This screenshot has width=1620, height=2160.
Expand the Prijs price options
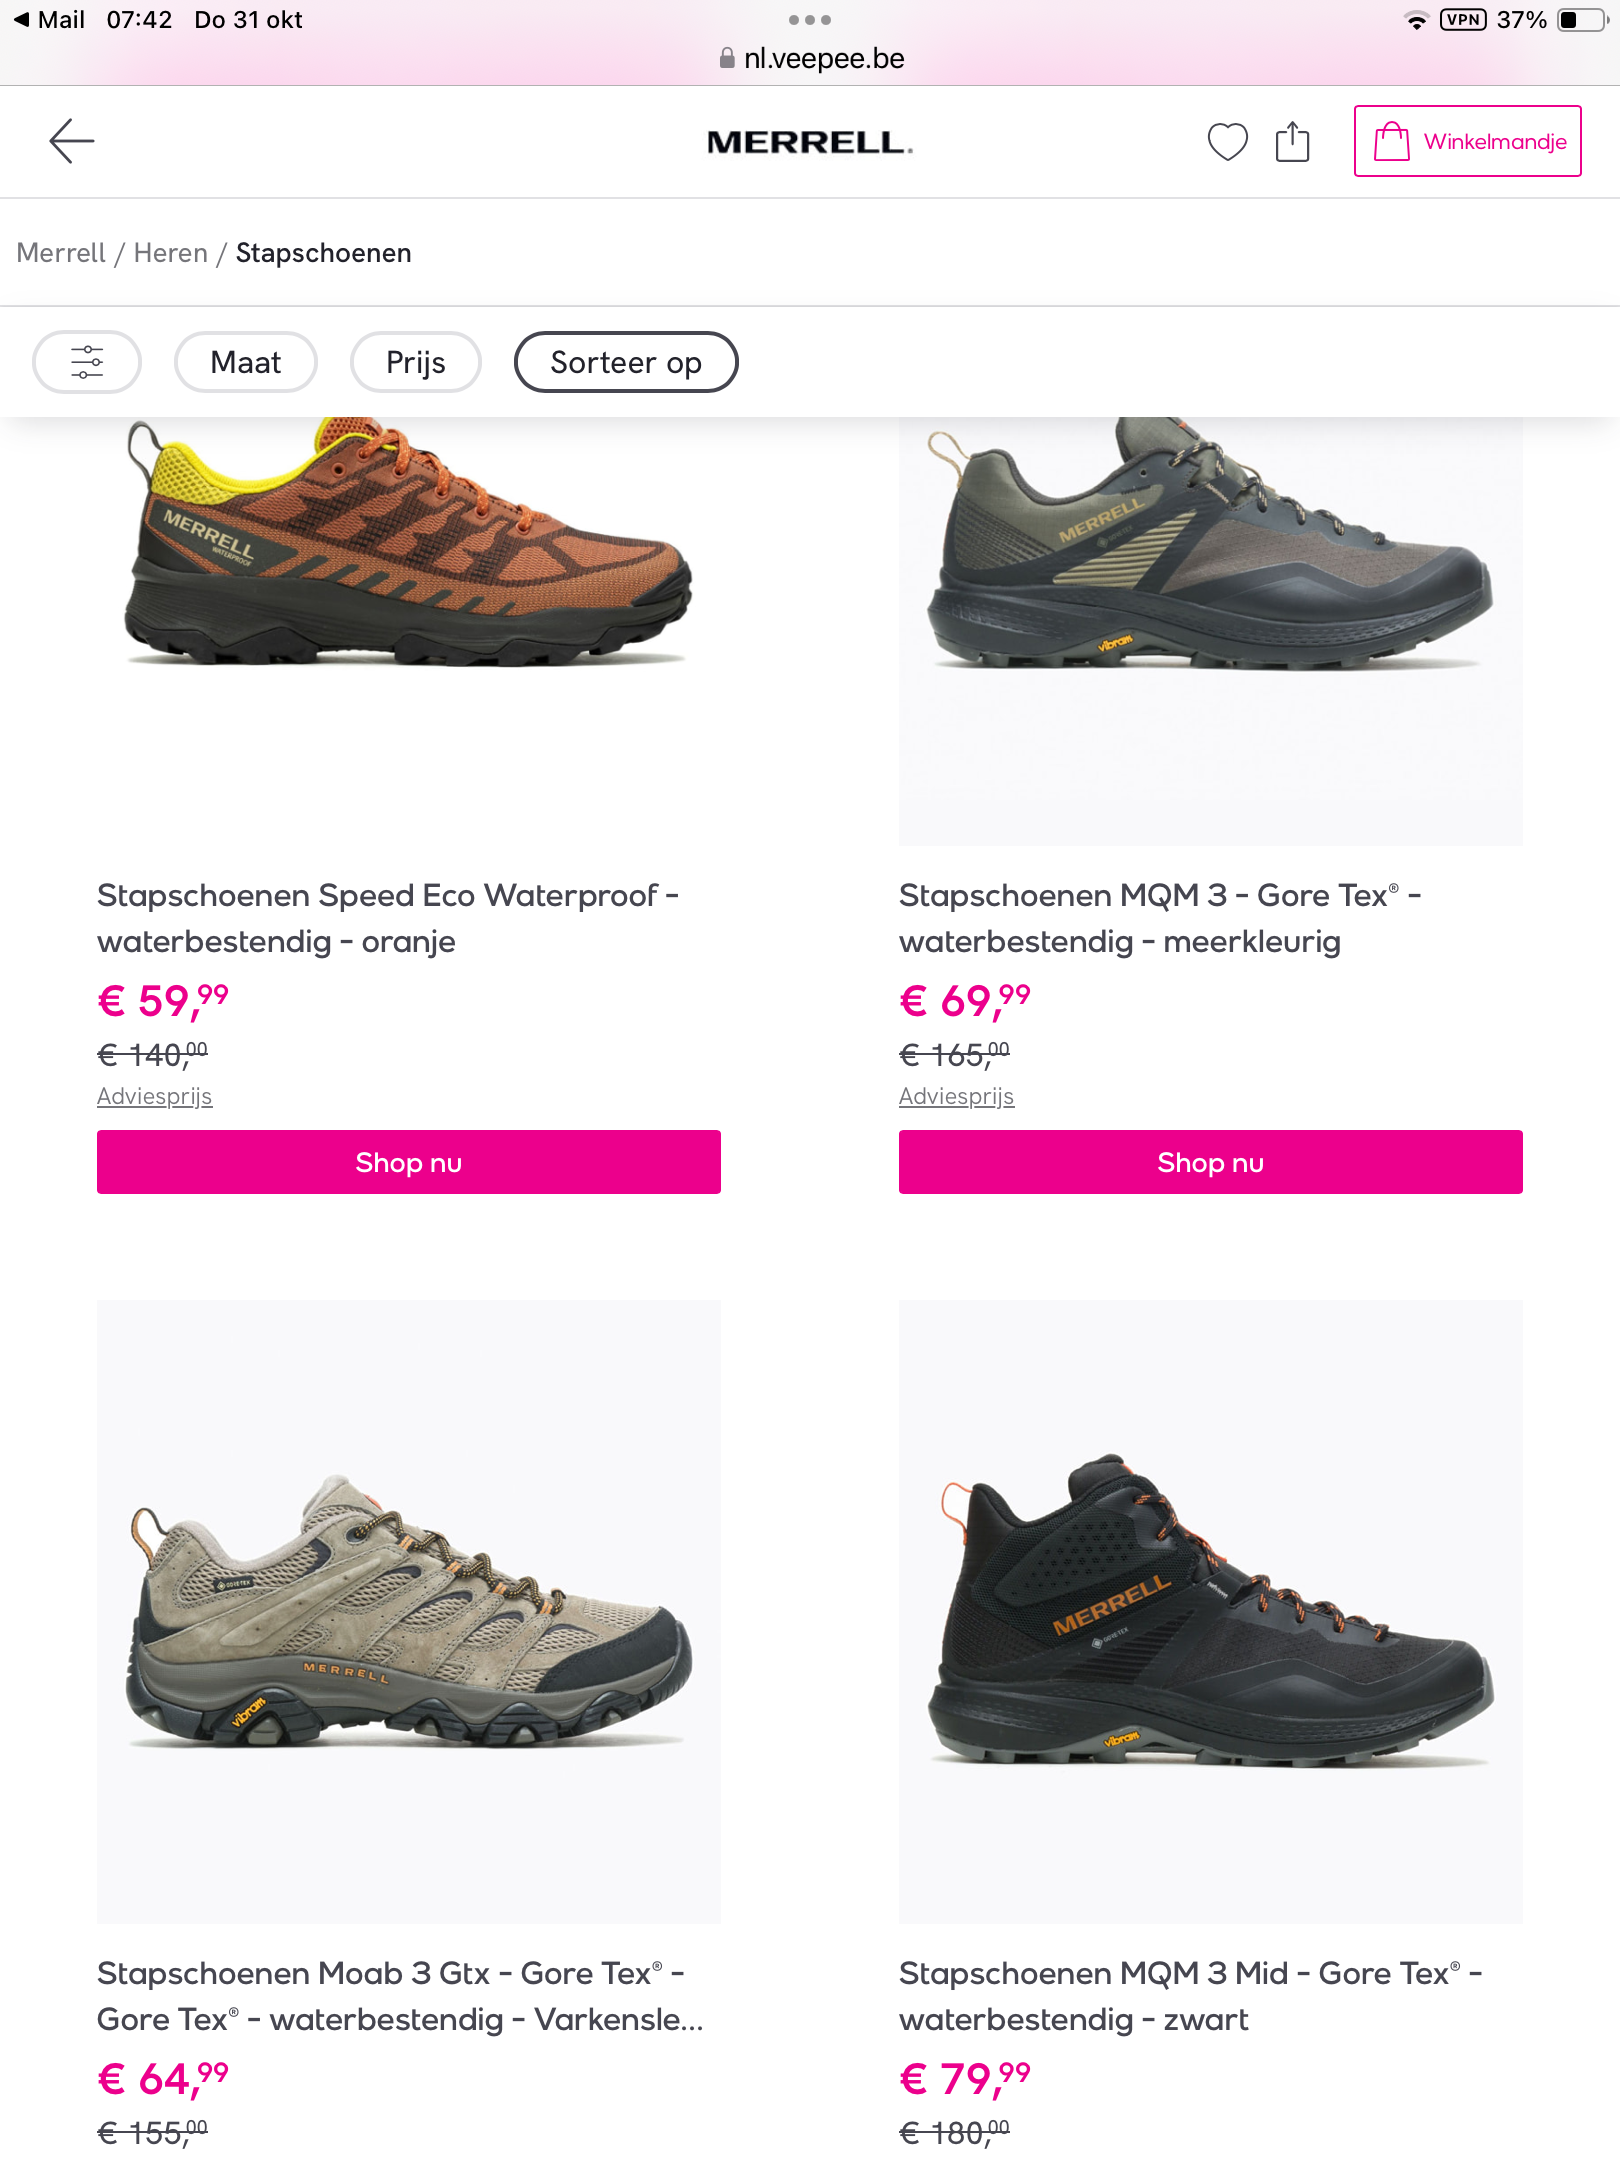(415, 362)
